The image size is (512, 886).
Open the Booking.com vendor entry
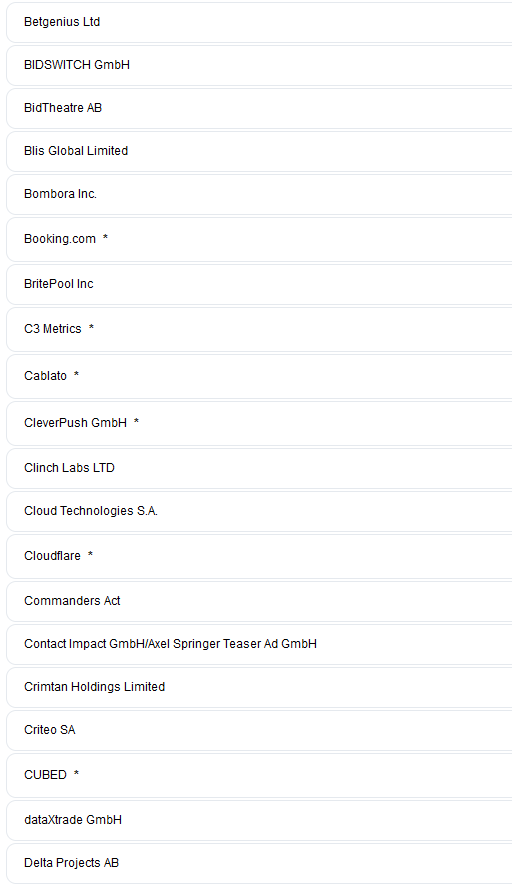tap(259, 239)
